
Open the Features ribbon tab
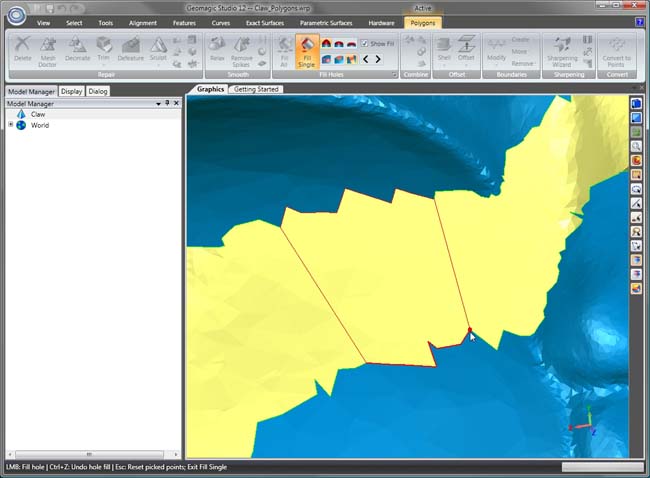[x=184, y=23]
